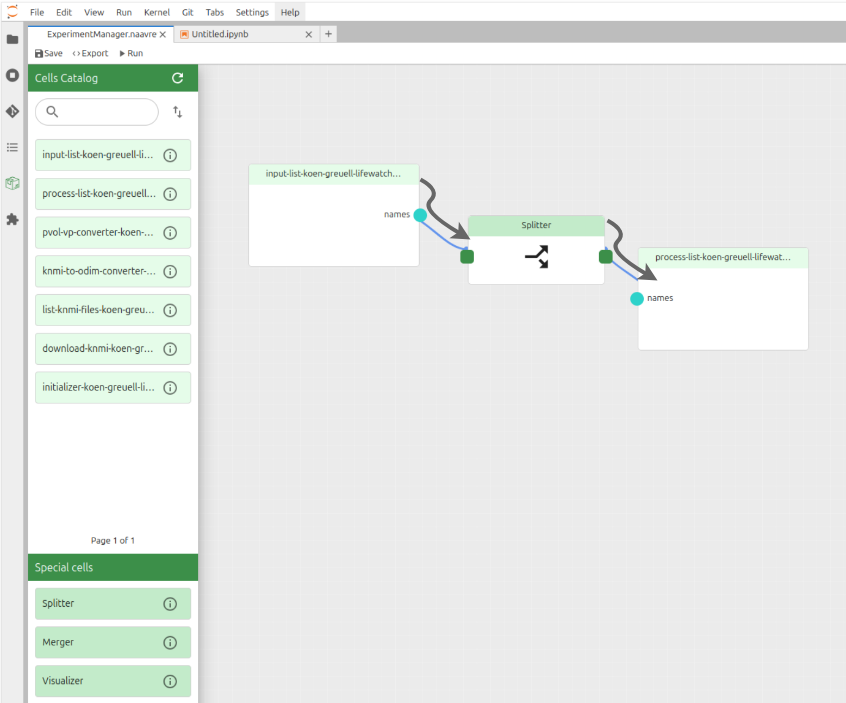Show info for download-knmi cell
The width and height of the screenshot is (846, 703).
170,349
